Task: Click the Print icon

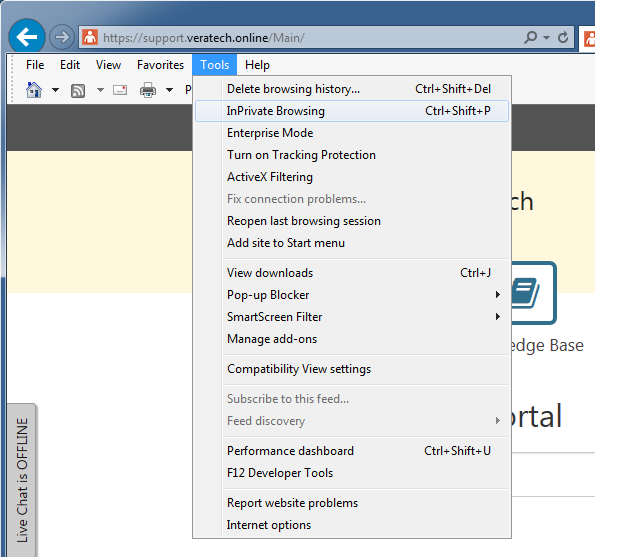Action: 148,90
